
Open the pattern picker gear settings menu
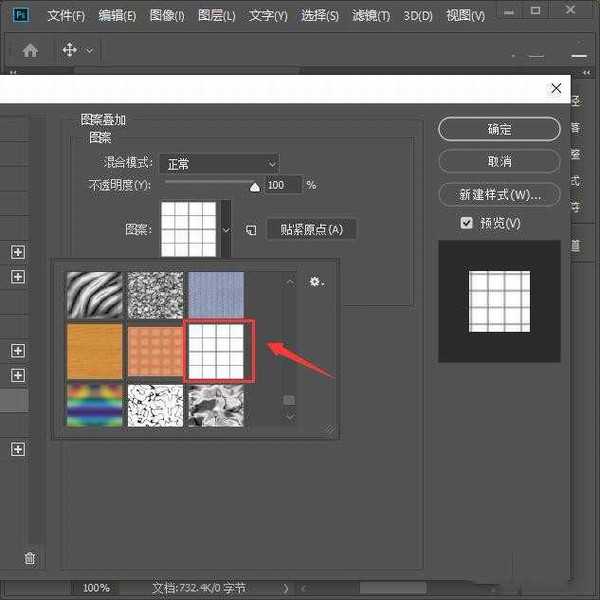click(x=316, y=283)
